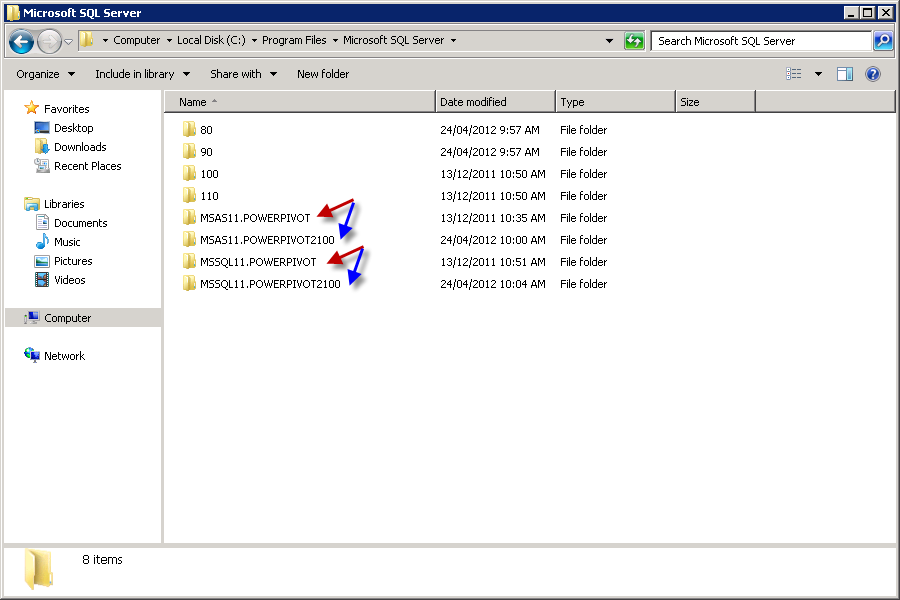Open the previous locations address dropdown

[610, 41]
